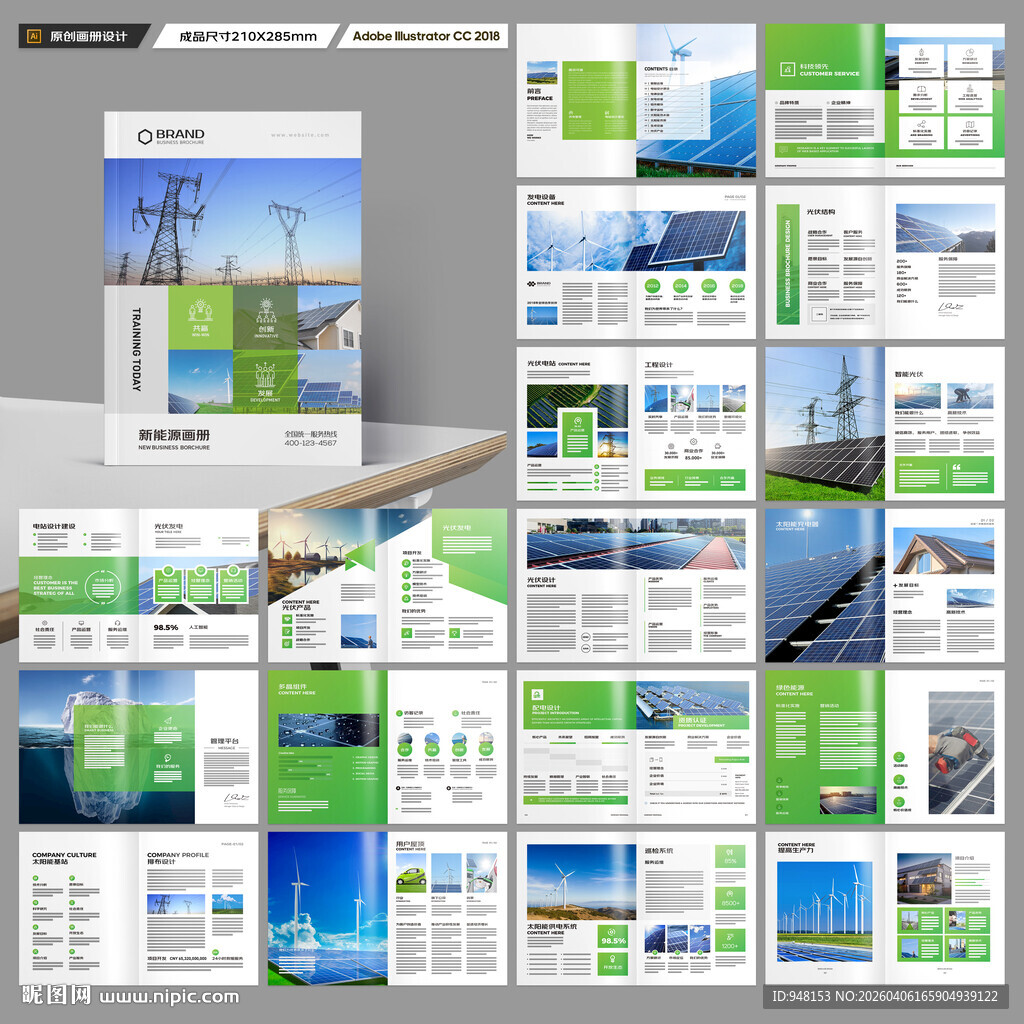Click the 发电设备 CONTENT HERE heading
Image resolution: width=1024 pixels, height=1024 pixels.
pyautogui.click(x=545, y=199)
